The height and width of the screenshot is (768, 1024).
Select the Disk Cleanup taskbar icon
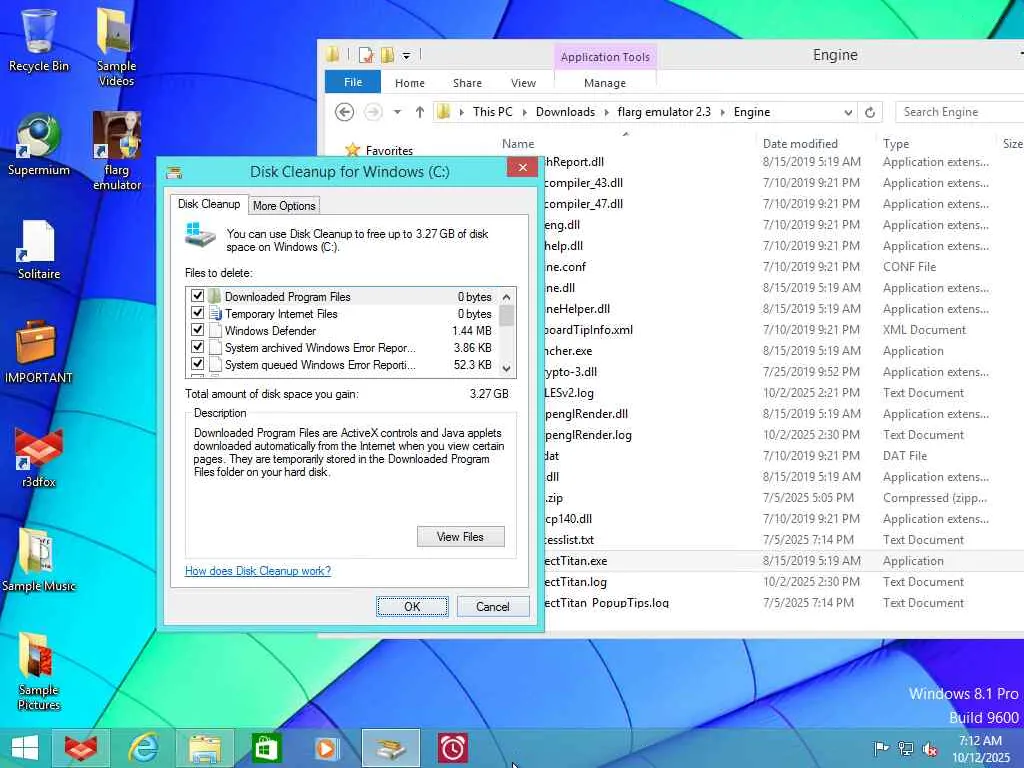[x=391, y=748]
